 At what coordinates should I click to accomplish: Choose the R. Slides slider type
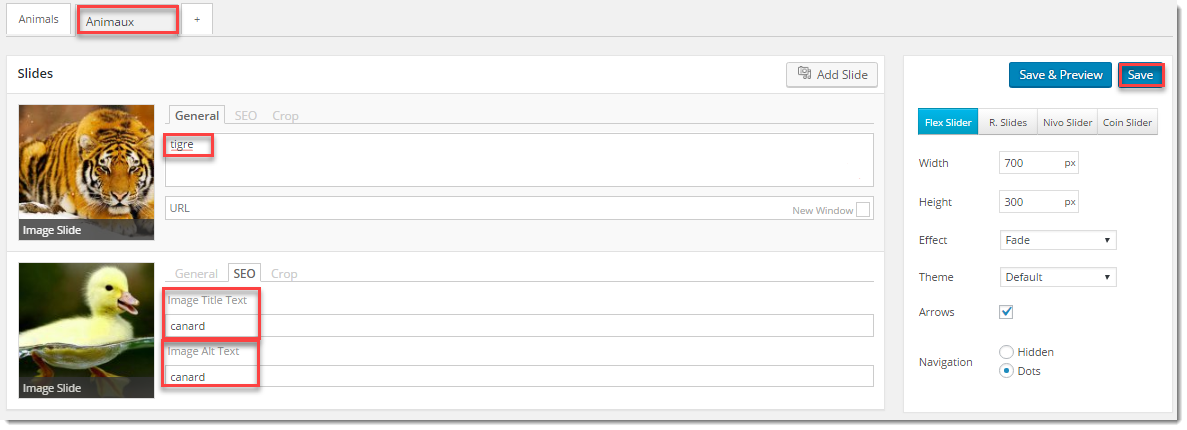1007,123
